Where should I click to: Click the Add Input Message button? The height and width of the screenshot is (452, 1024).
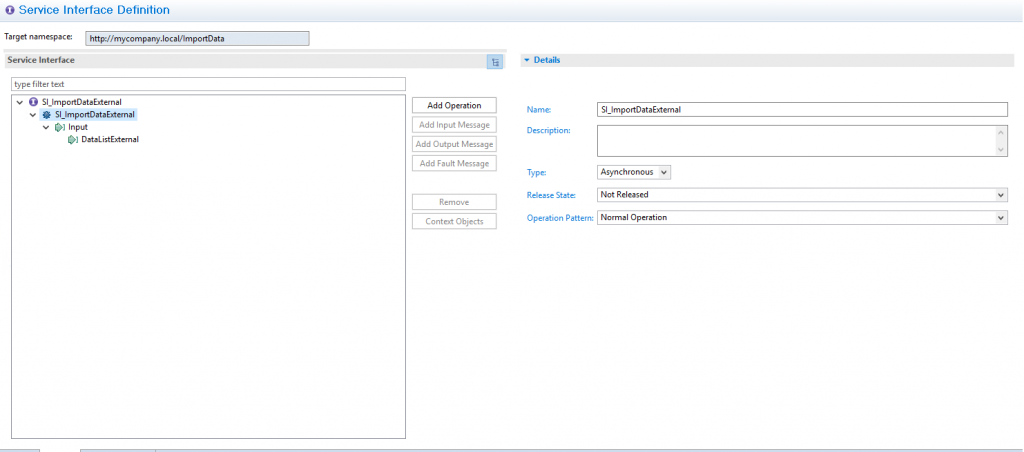coord(454,125)
